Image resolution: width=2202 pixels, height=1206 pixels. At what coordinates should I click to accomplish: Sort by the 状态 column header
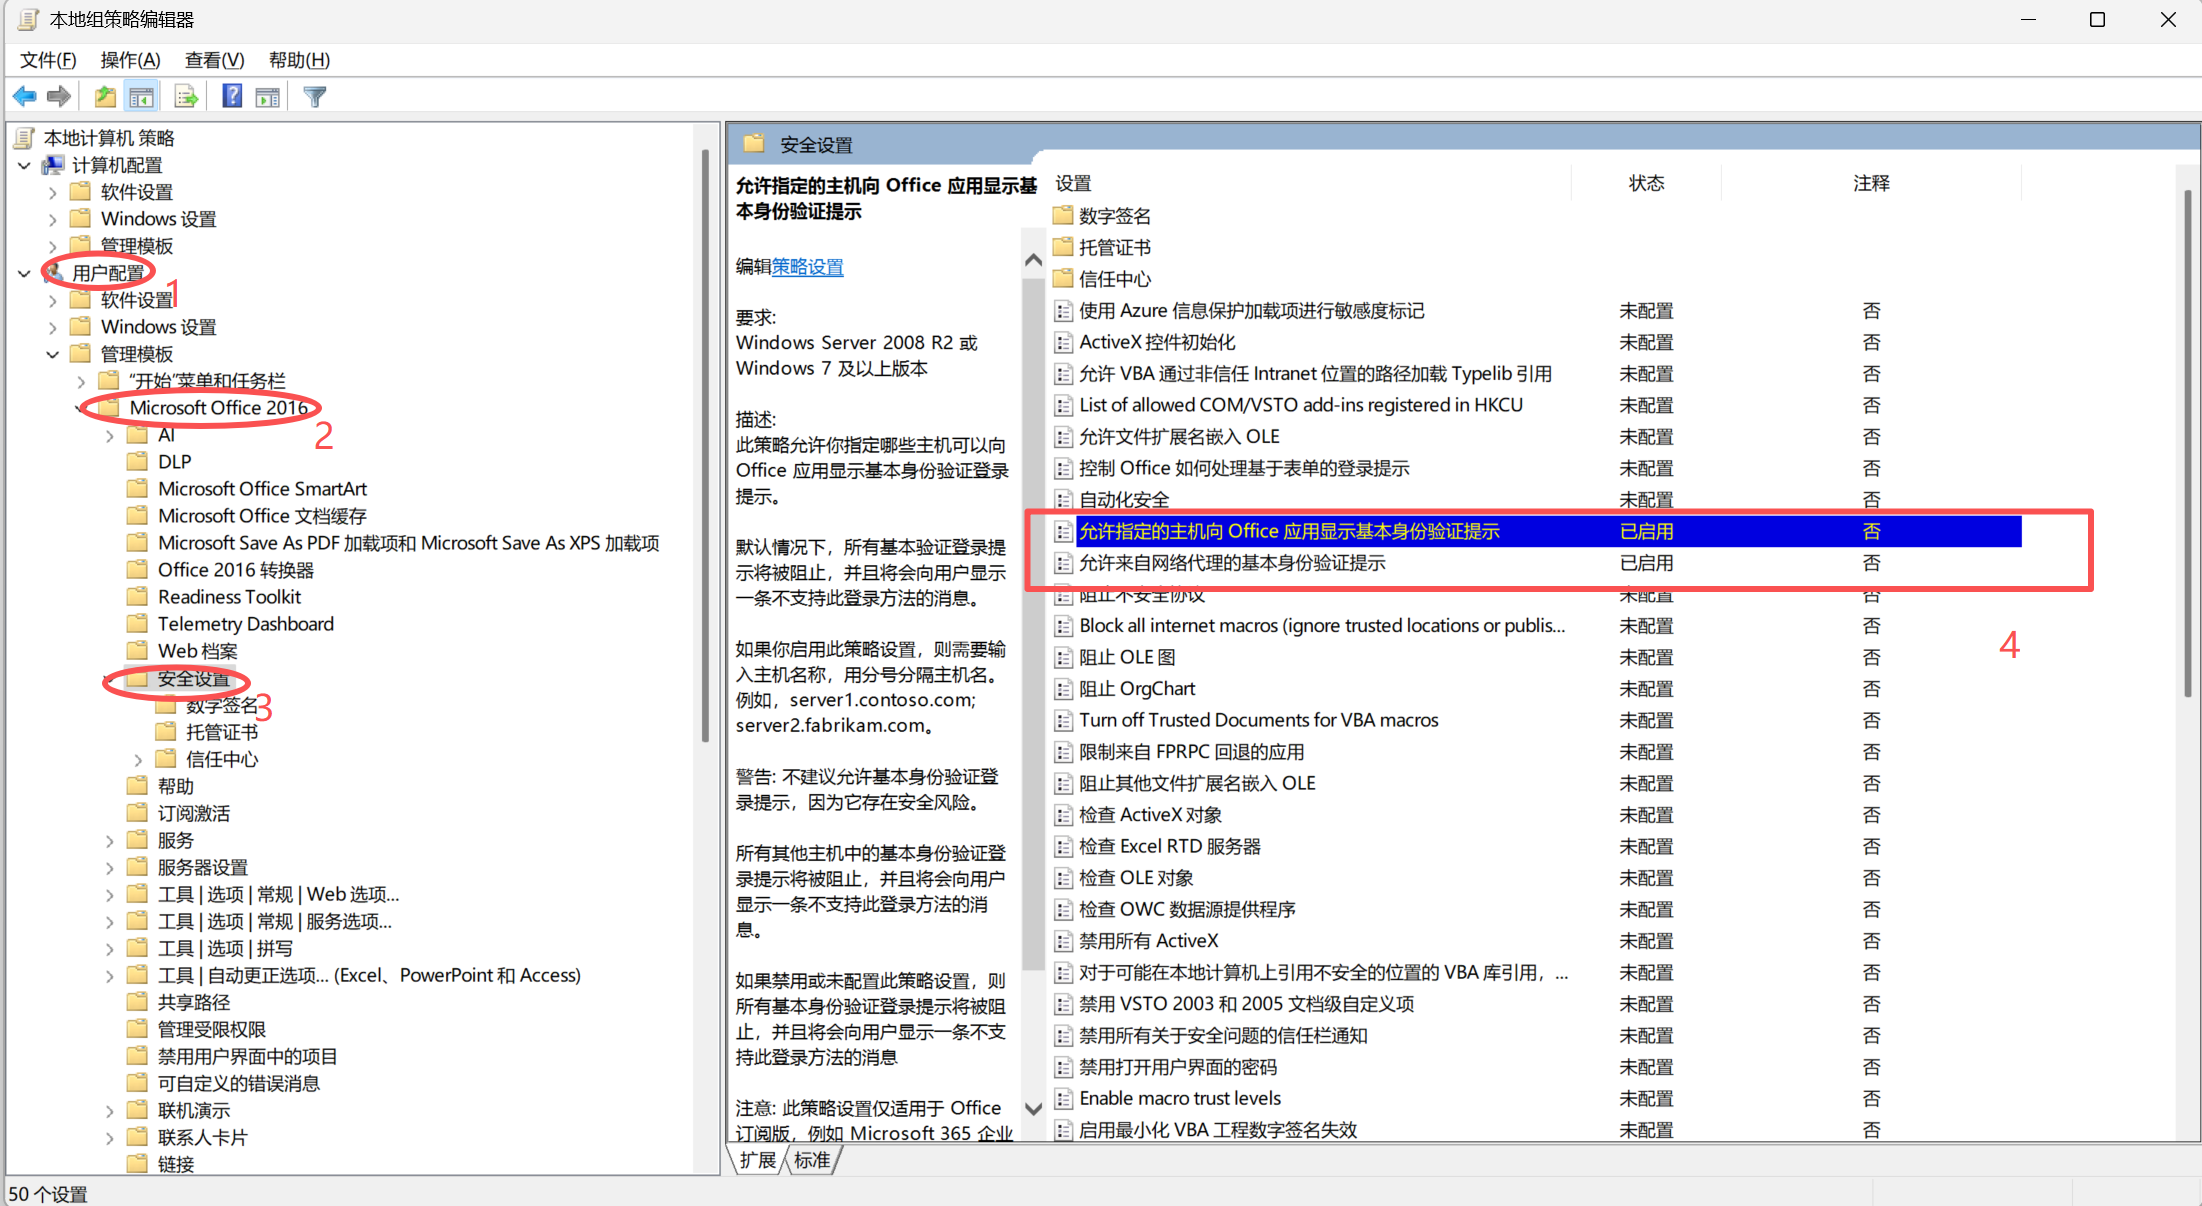coord(1646,183)
